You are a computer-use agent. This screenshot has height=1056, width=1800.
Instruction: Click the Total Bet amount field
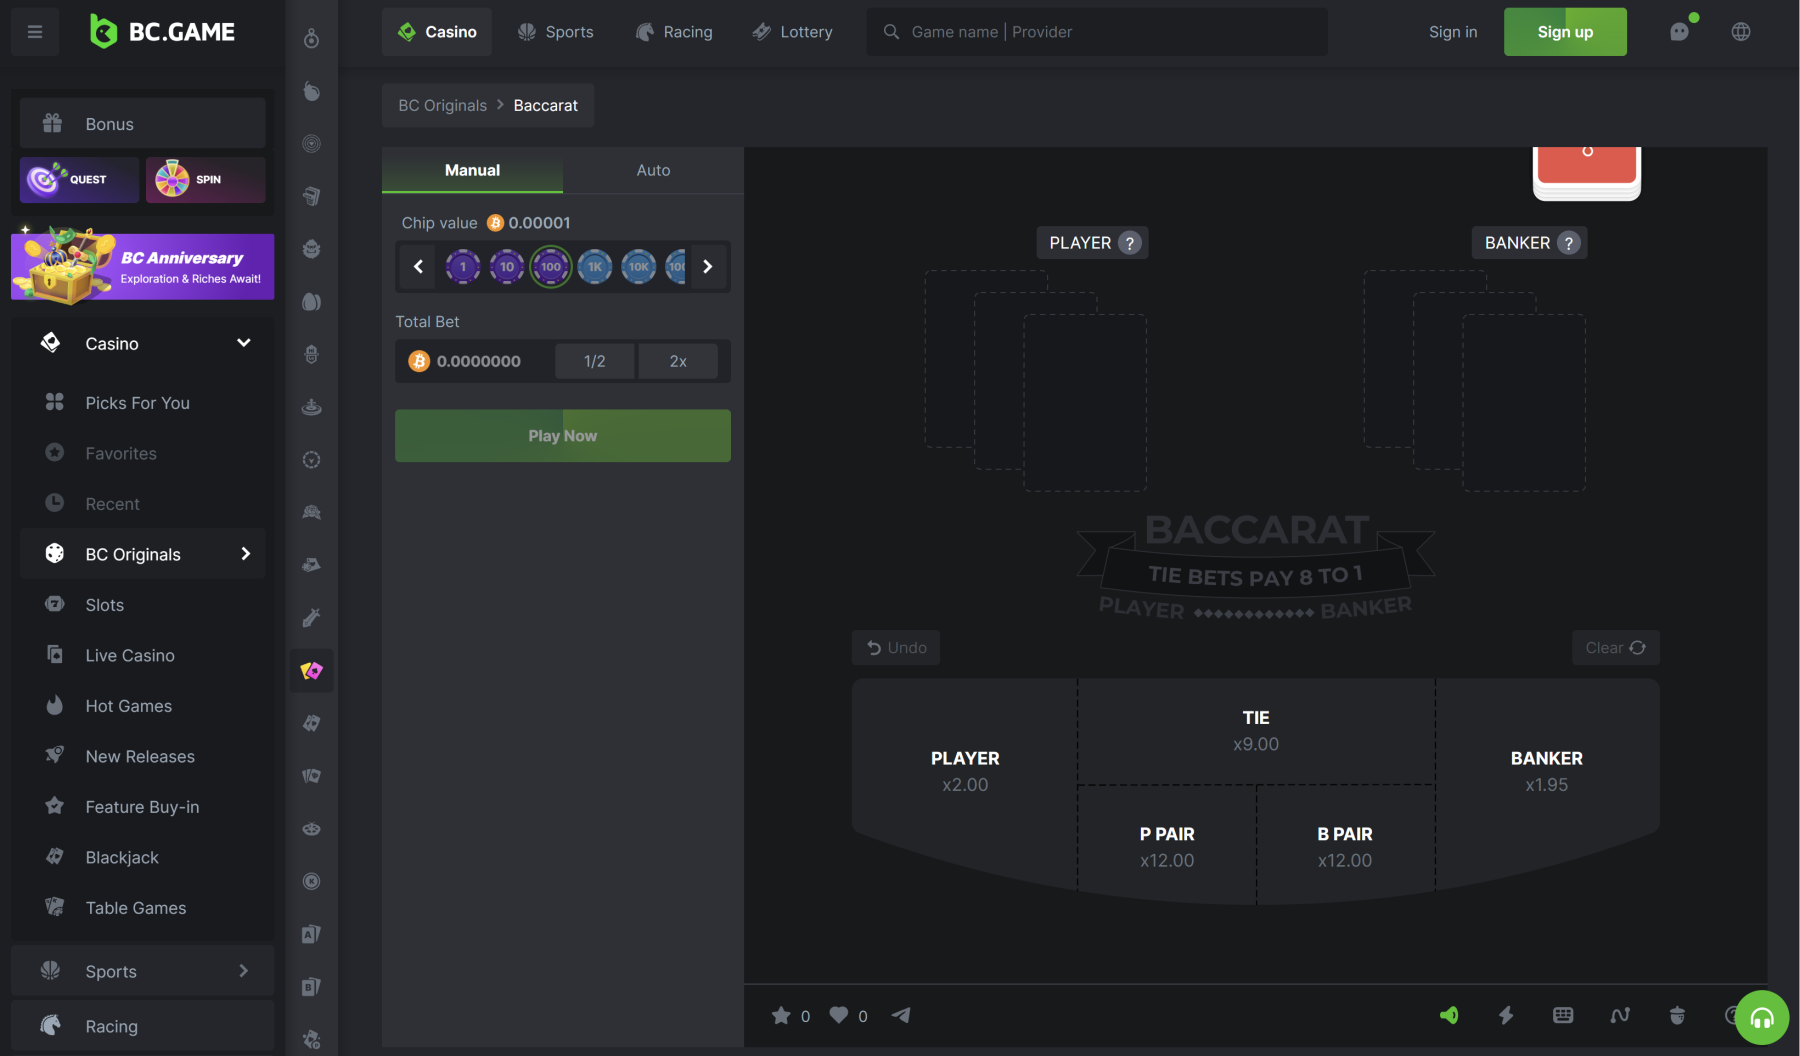(476, 362)
